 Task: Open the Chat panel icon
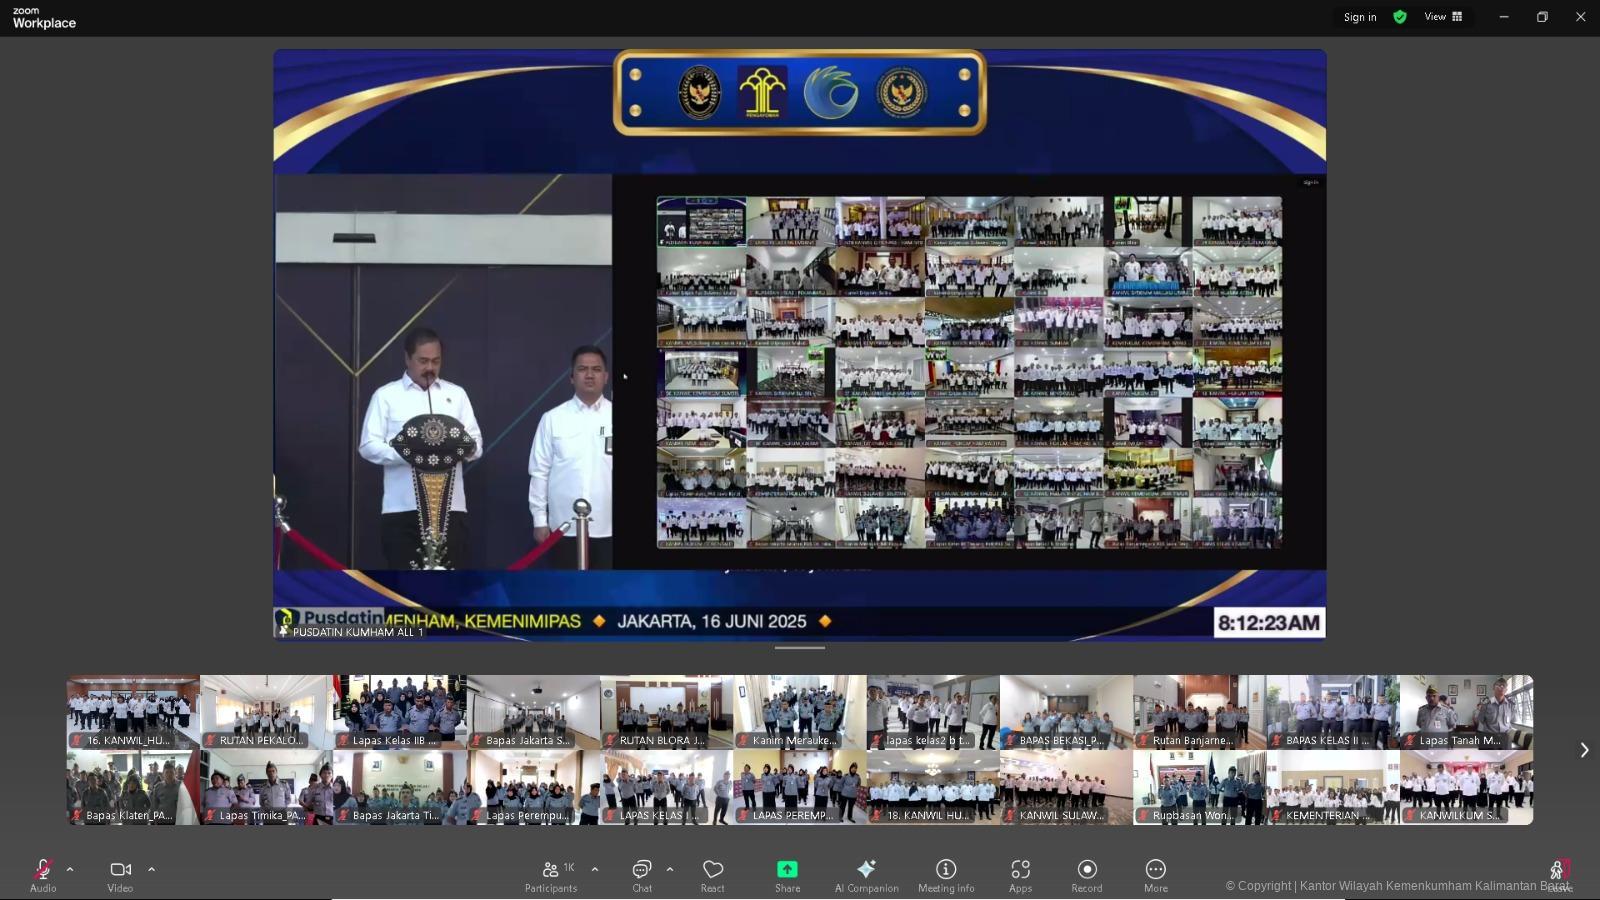coord(641,874)
